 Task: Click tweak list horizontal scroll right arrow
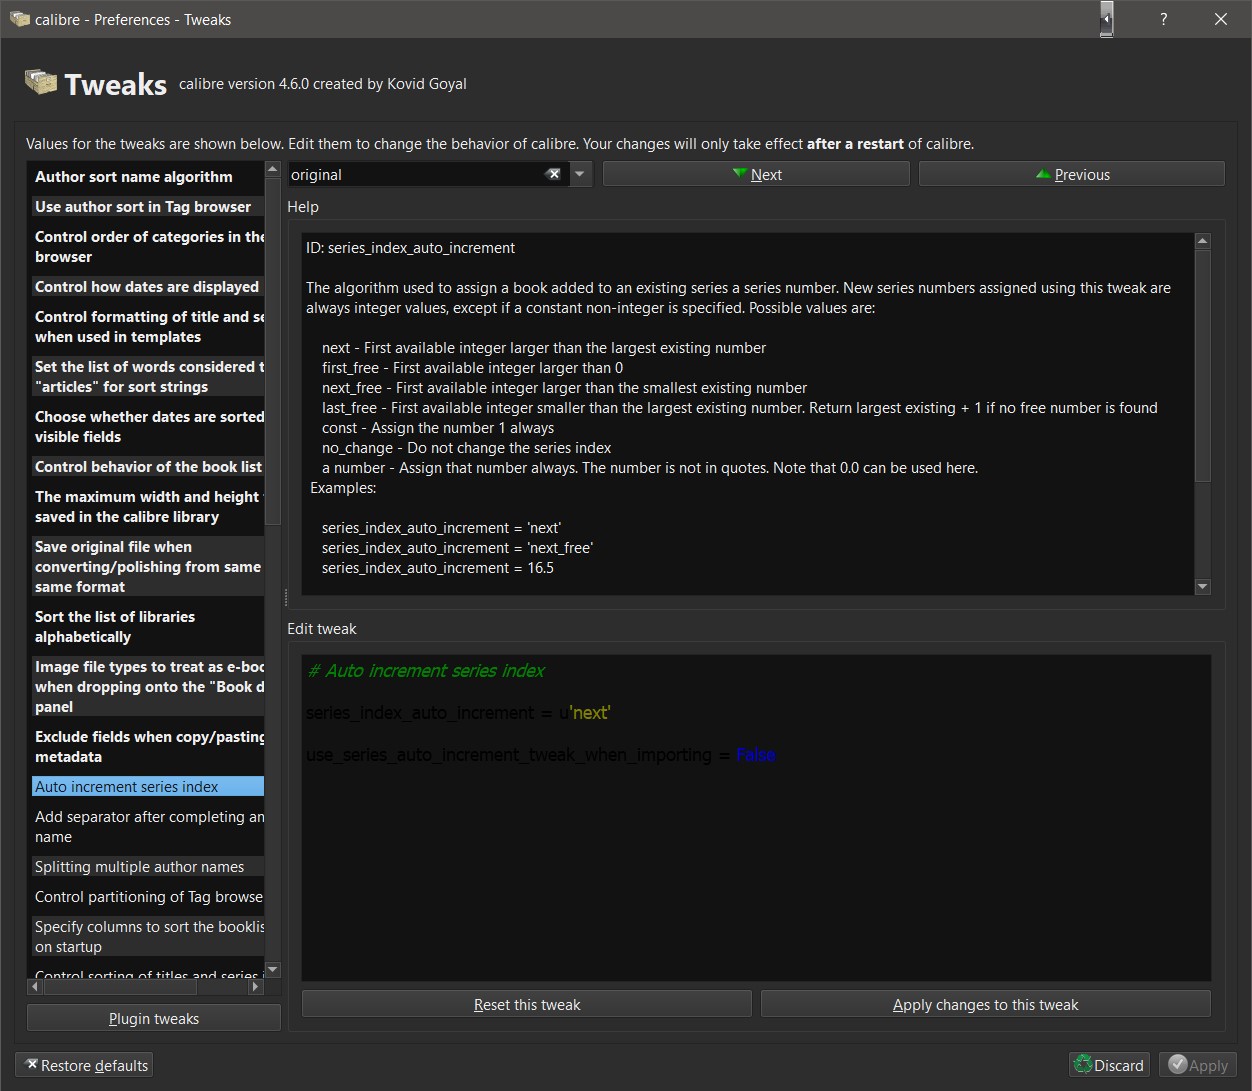pos(255,986)
